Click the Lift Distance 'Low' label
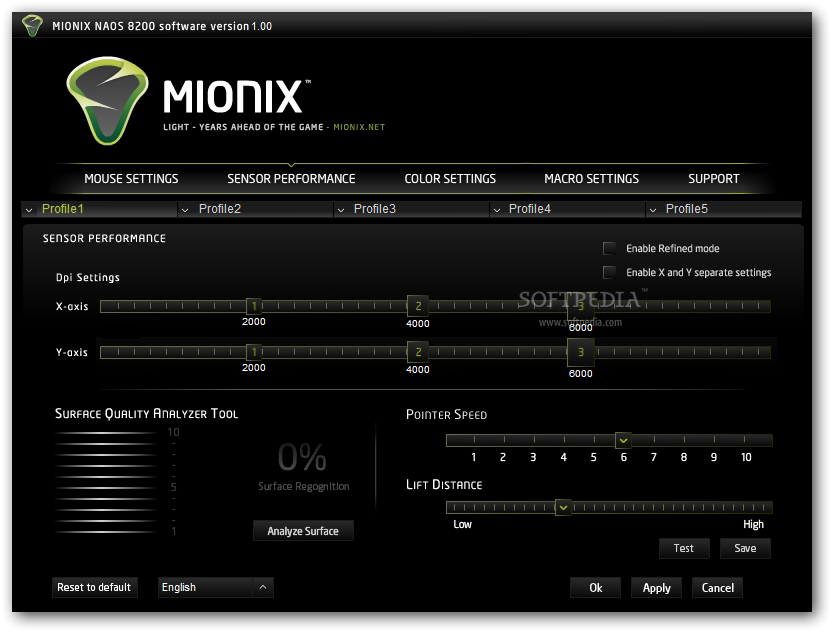832x632 pixels. (462, 524)
